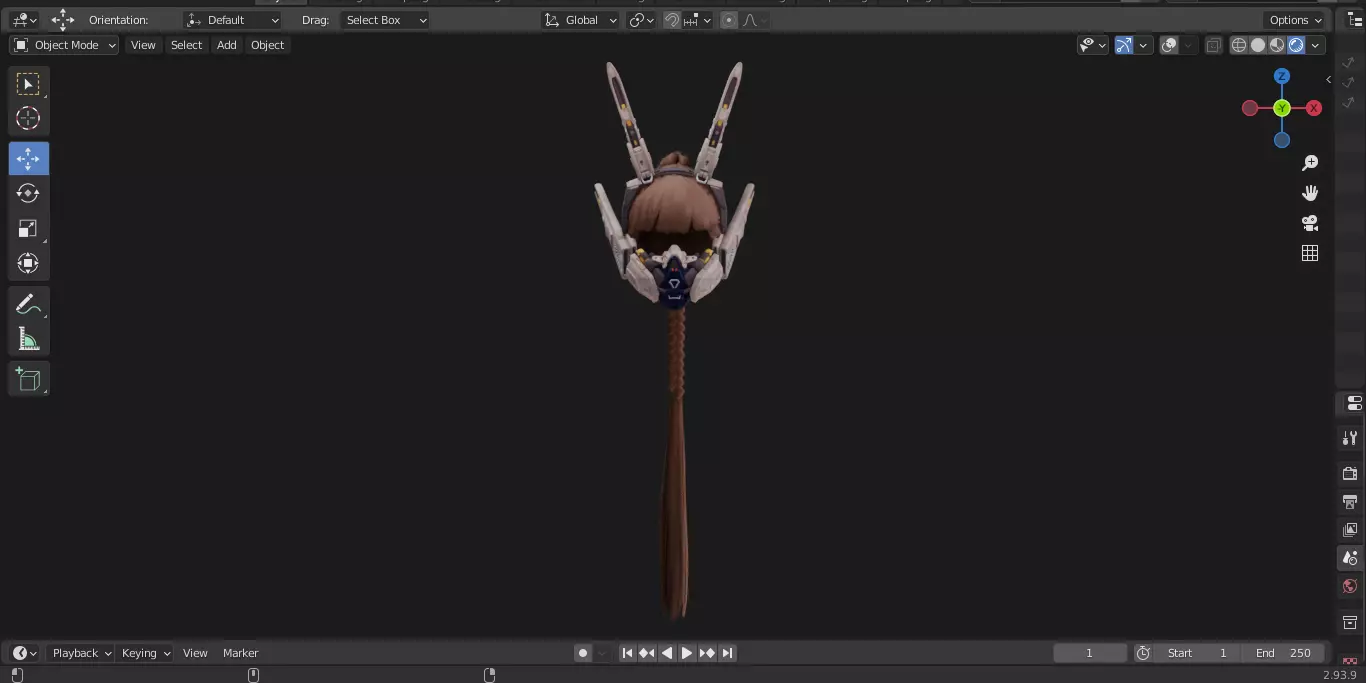This screenshot has width=1366, height=683.
Task: Click the viewport zoom magnifier icon
Action: pyautogui.click(x=1310, y=163)
